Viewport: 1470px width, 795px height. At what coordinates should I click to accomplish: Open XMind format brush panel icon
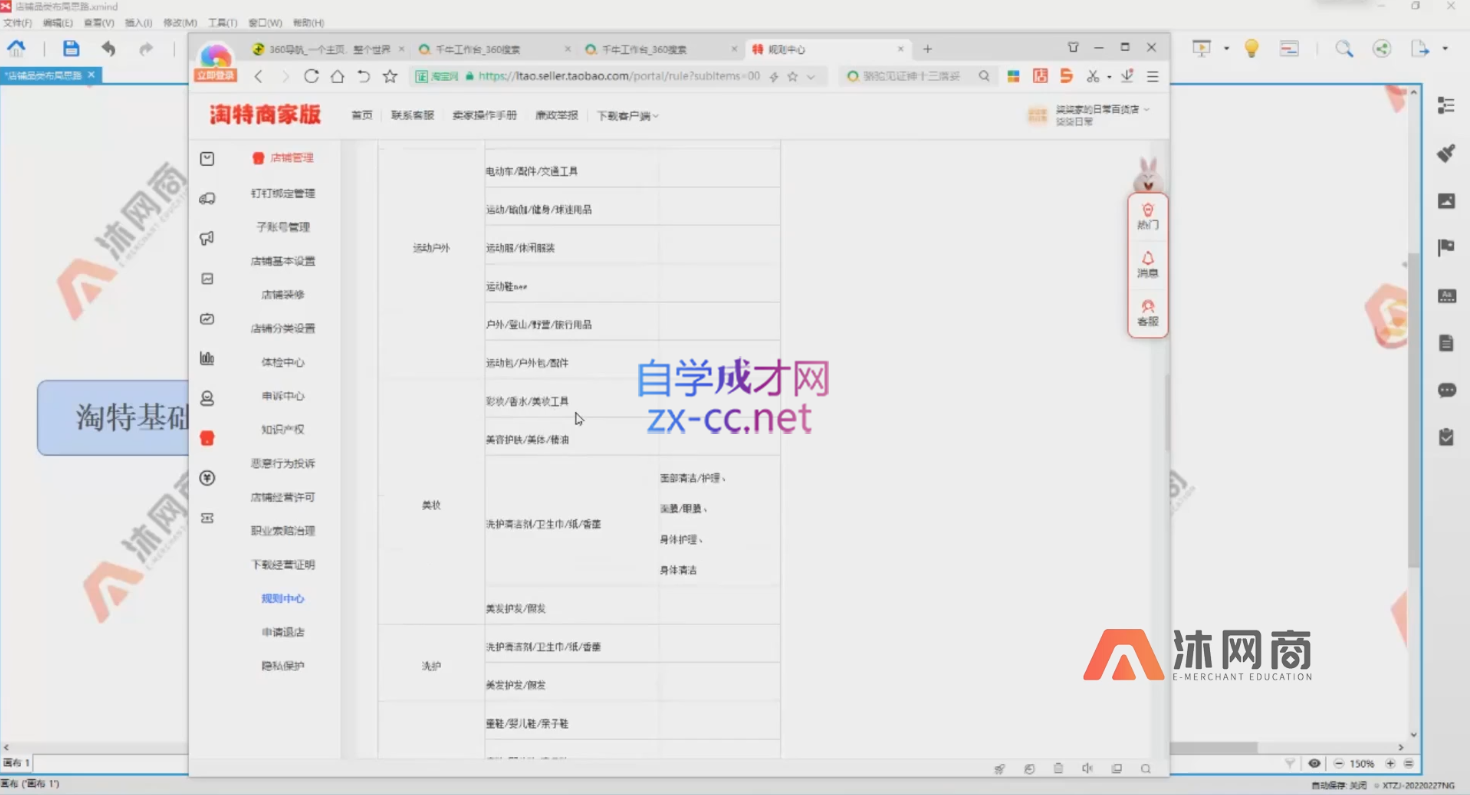[1446, 153]
